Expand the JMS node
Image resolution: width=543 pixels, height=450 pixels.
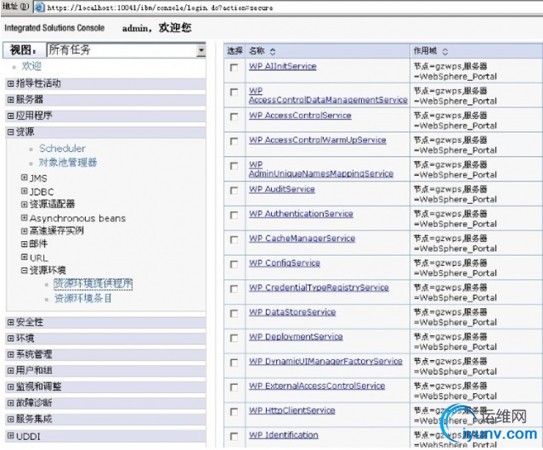(x=24, y=178)
